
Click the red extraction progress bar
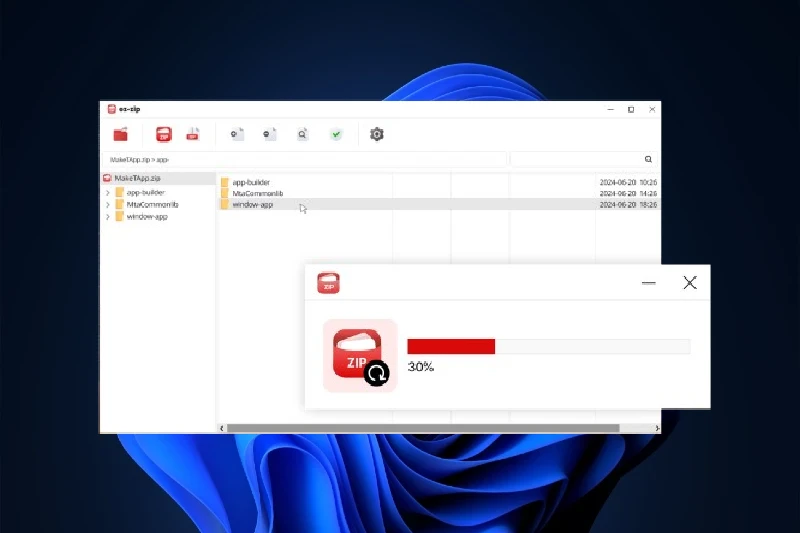coord(451,347)
